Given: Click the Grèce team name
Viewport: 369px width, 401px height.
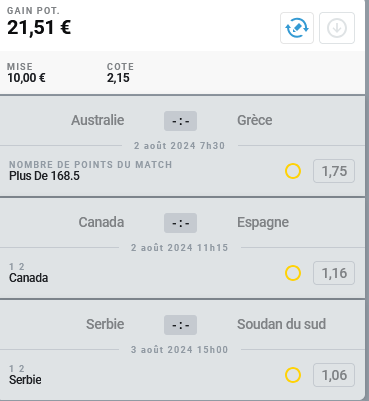Looking at the screenshot, I should [x=255, y=120].
